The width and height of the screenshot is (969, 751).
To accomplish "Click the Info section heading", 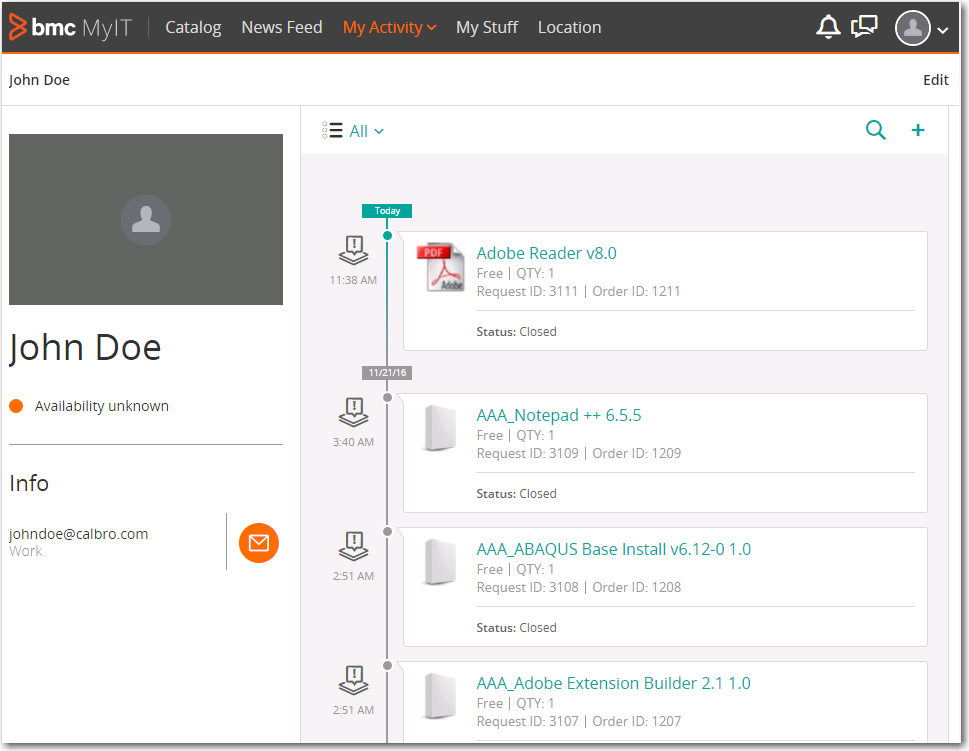I will tap(29, 483).
